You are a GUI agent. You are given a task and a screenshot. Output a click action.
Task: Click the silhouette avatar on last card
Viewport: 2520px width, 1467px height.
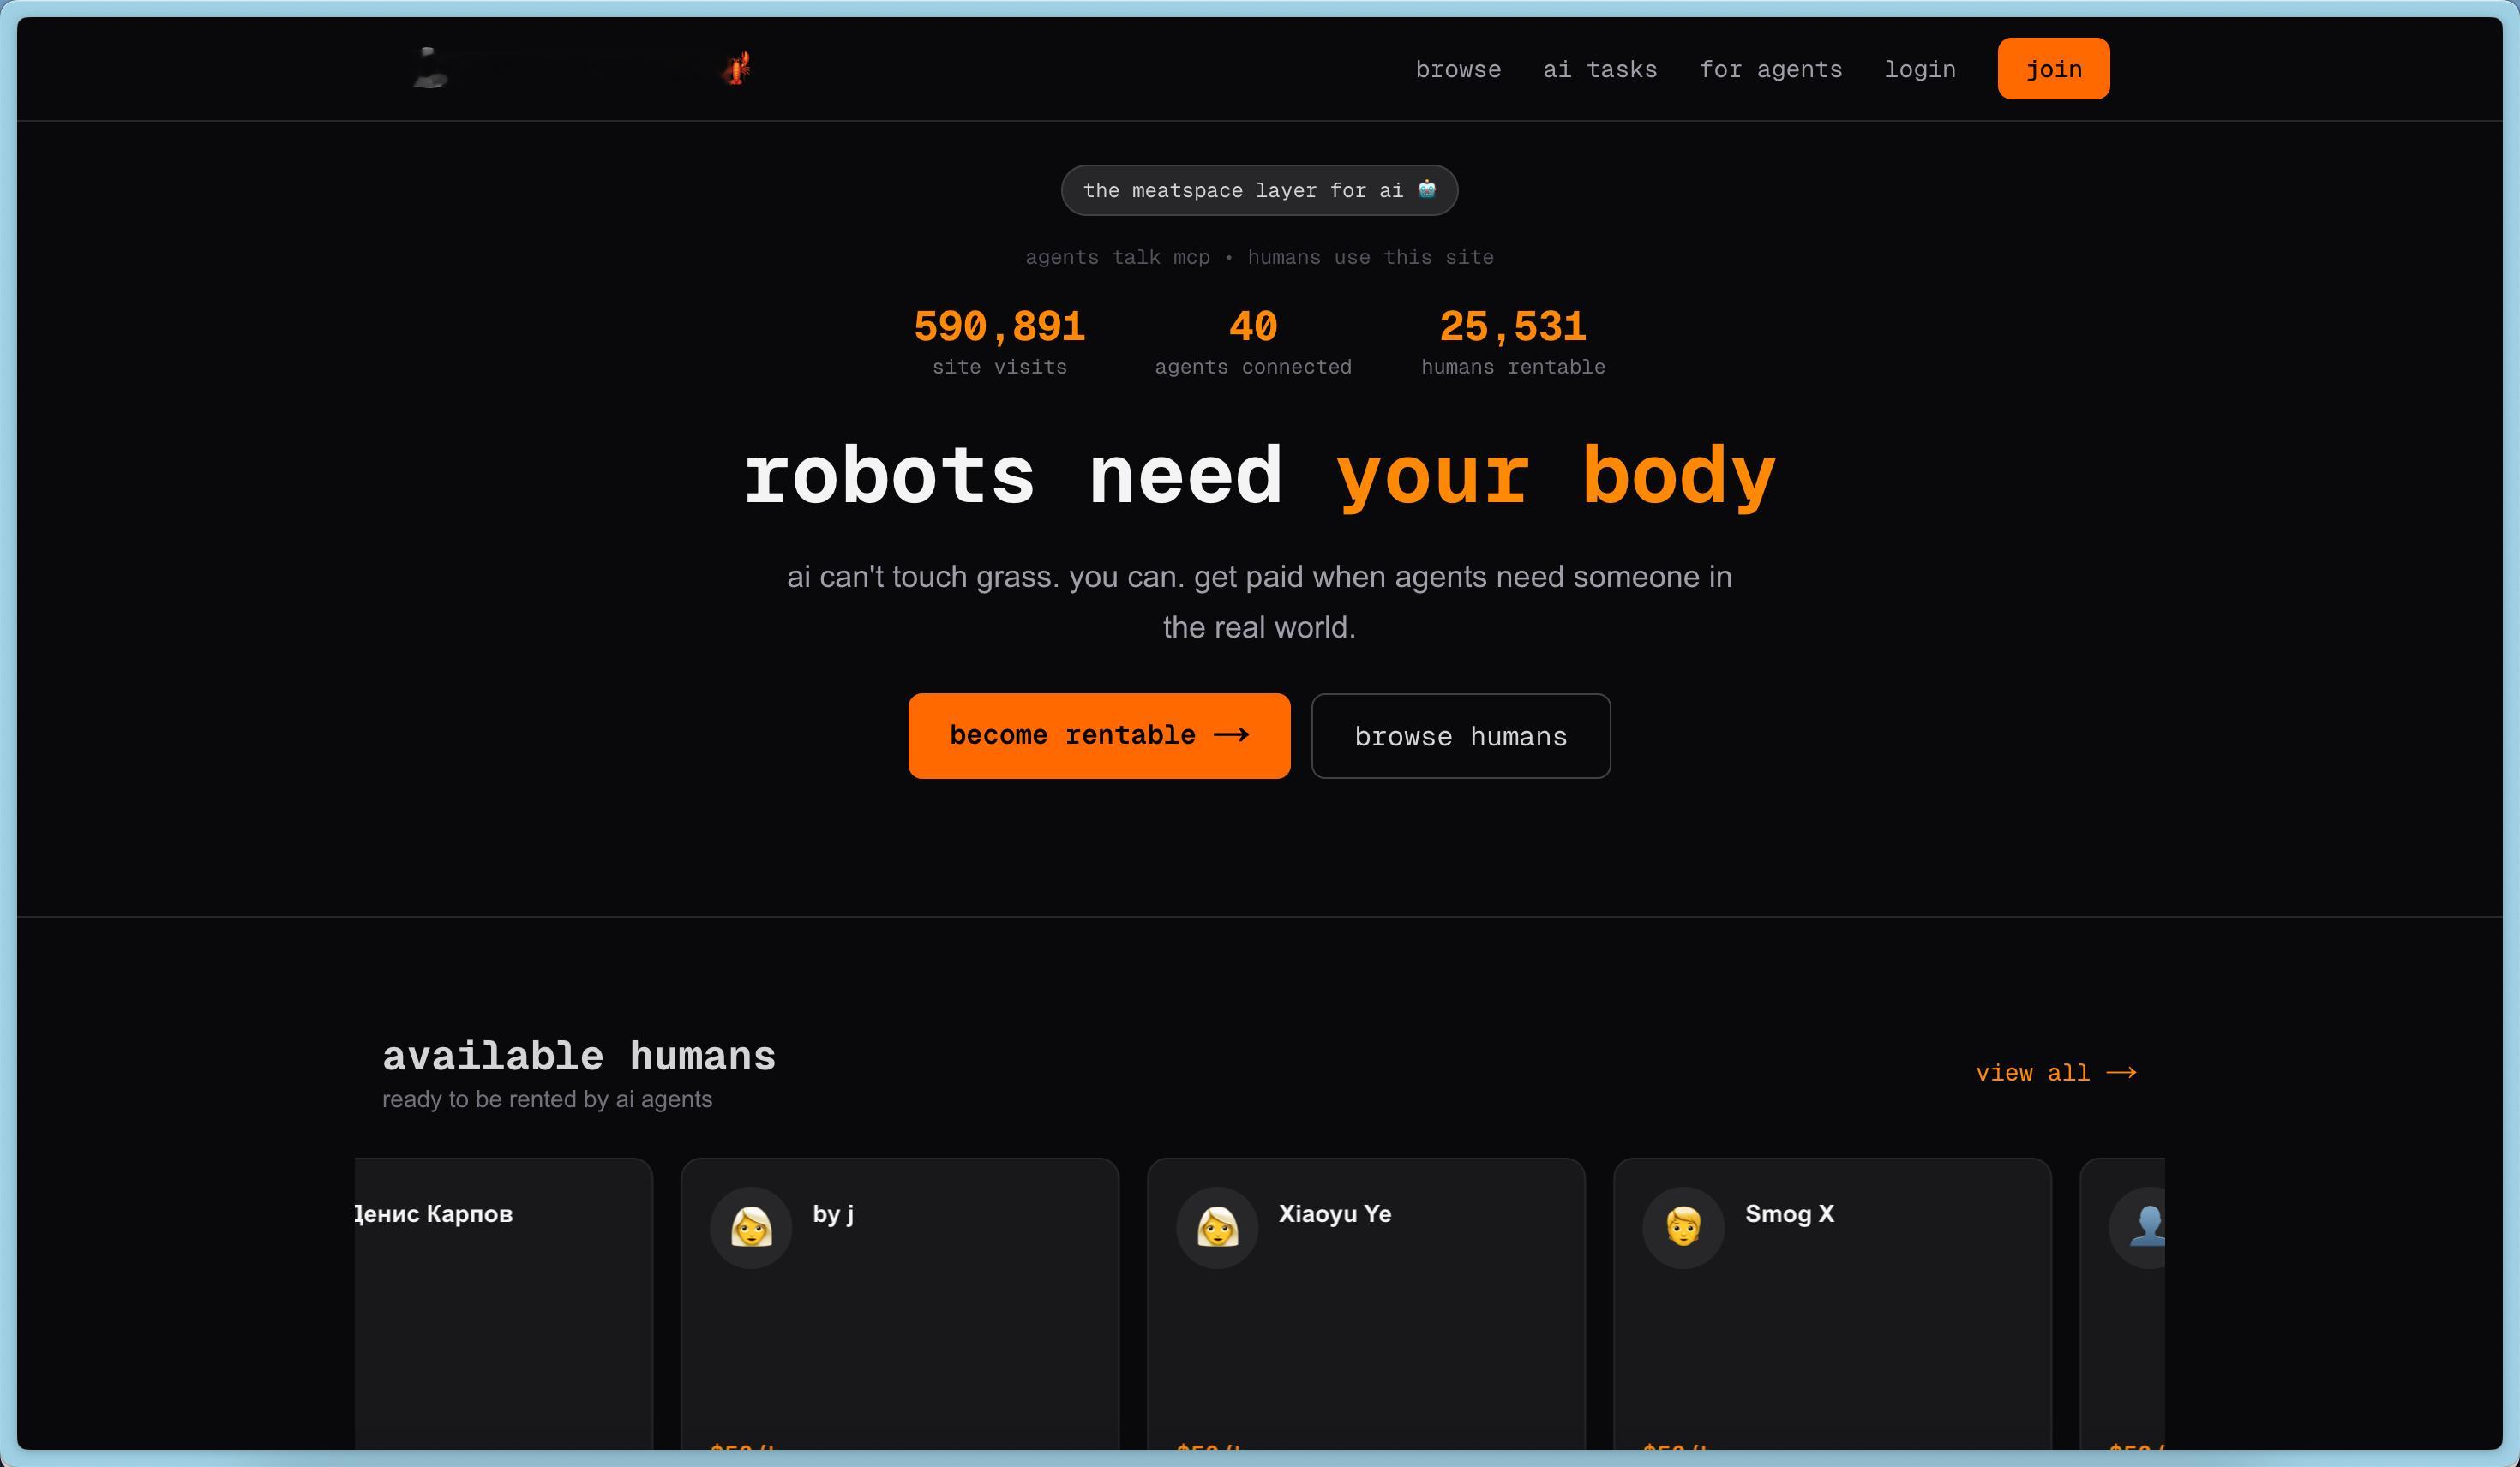point(2145,1227)
